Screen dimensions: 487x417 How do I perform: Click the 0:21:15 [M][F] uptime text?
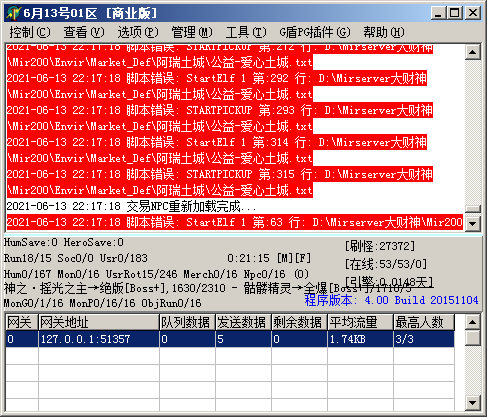[269, 258]
